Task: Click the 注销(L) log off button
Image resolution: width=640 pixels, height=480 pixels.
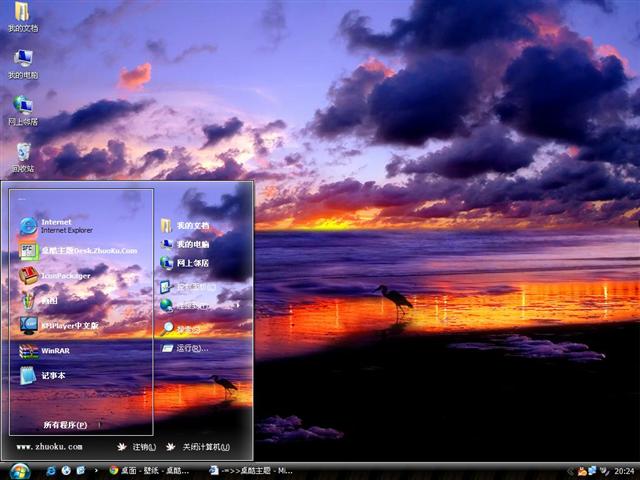Action: (137, 447)
